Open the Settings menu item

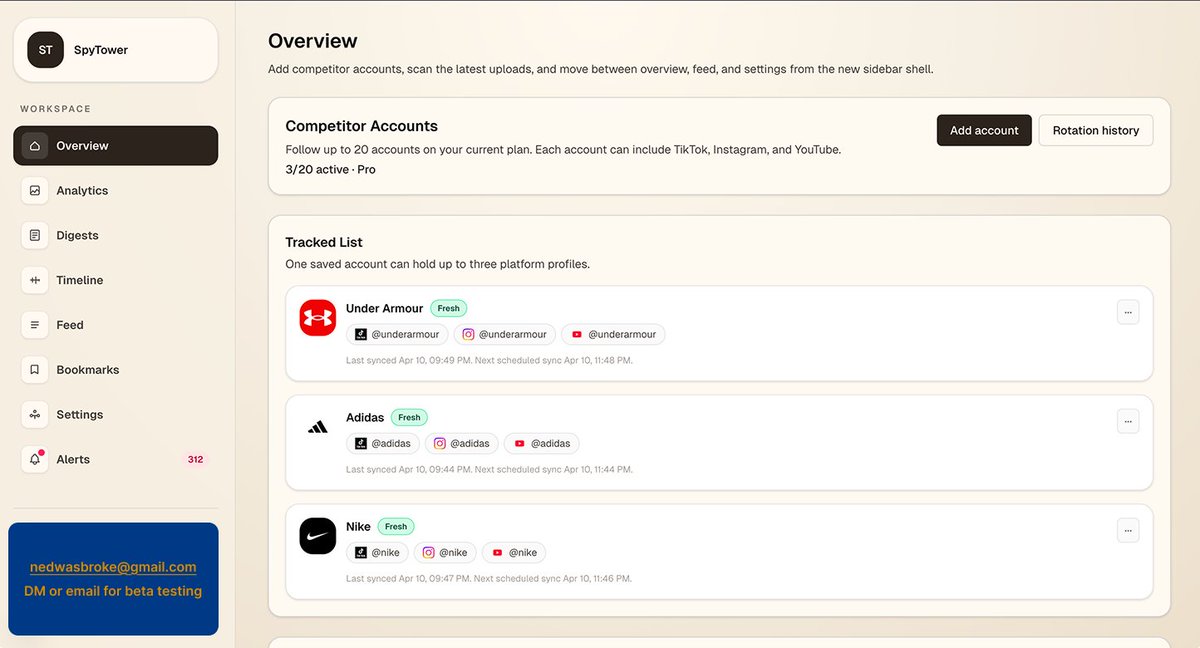click(x=115, y=414)
